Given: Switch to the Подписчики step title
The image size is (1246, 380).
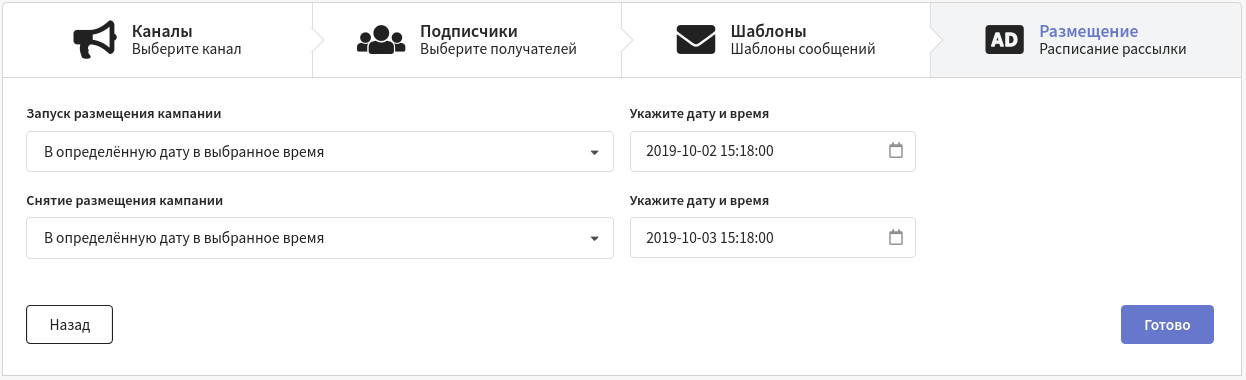Looking at the screenshot, I should (469, 31).
